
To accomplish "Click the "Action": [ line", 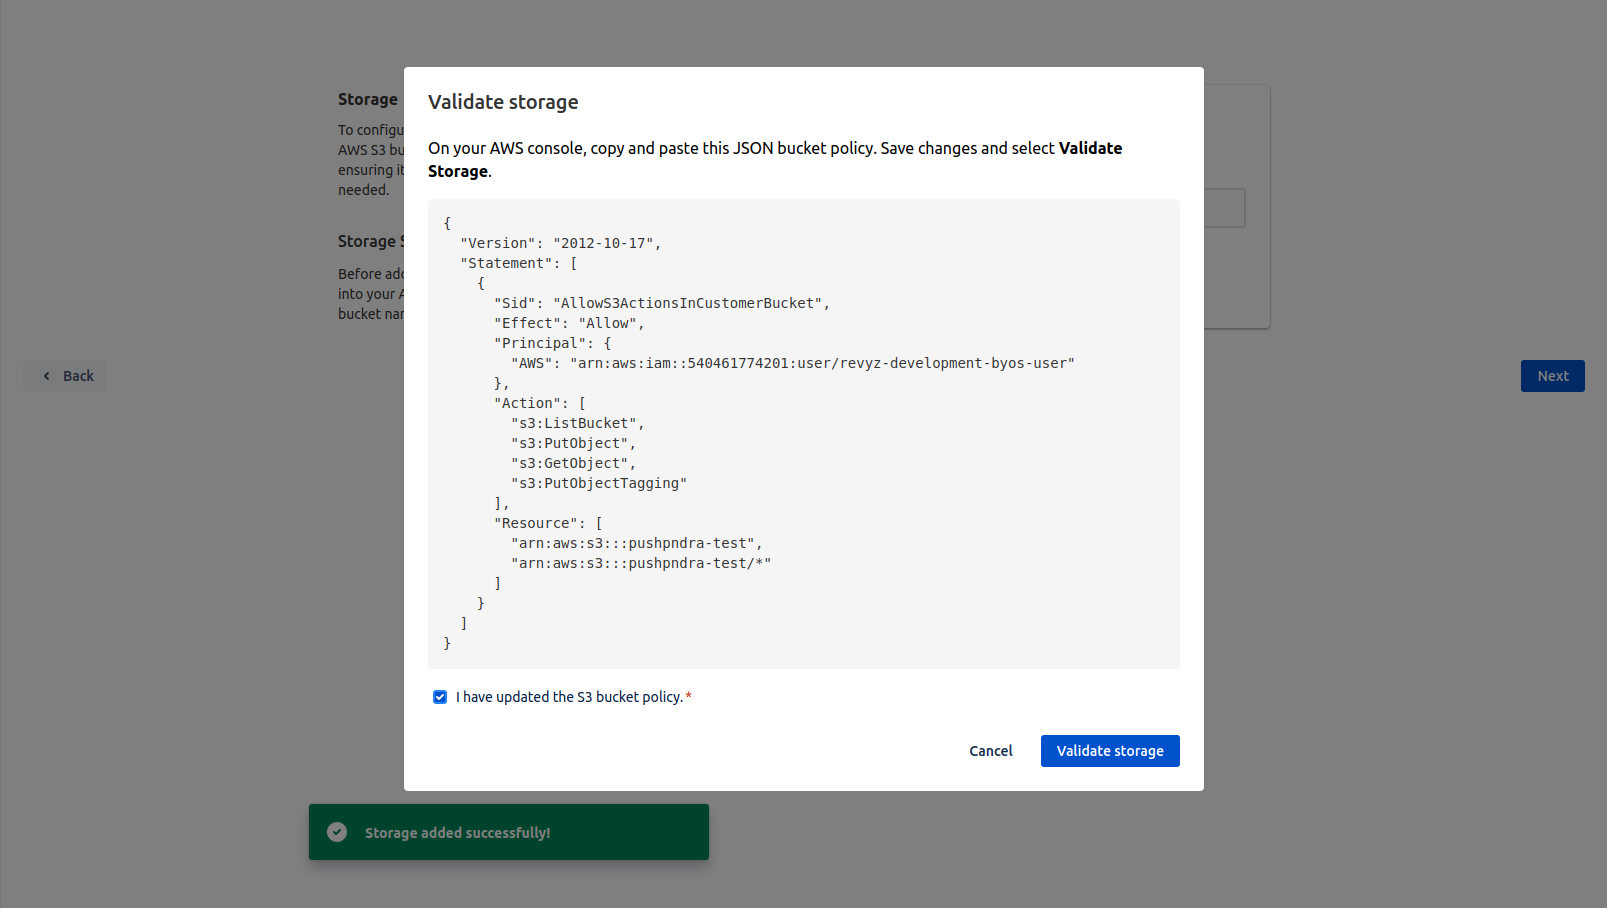I will [540, 403].
